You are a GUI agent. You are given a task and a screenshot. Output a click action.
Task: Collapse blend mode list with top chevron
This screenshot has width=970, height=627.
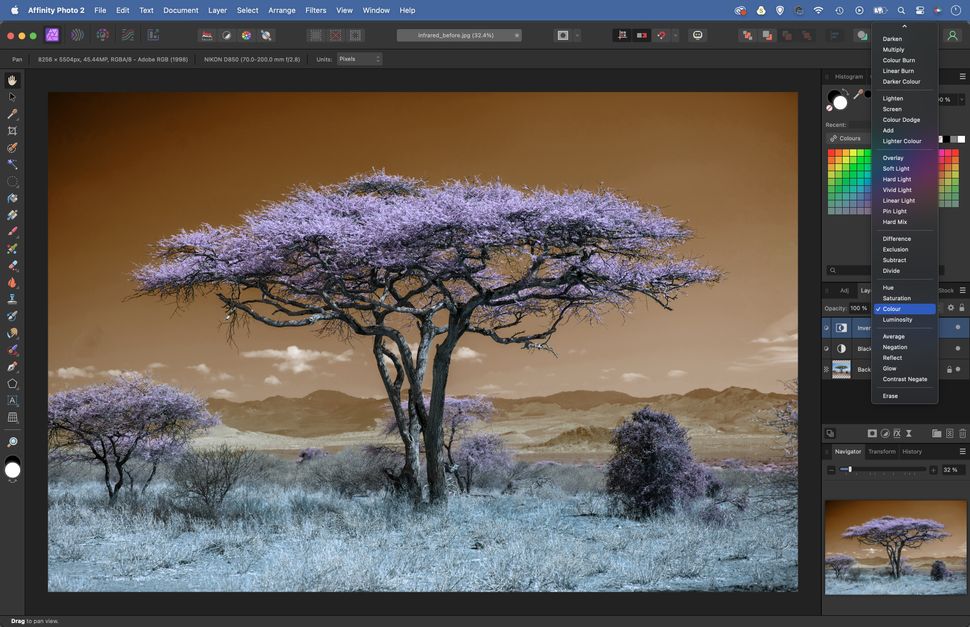[x=904, y=27]
